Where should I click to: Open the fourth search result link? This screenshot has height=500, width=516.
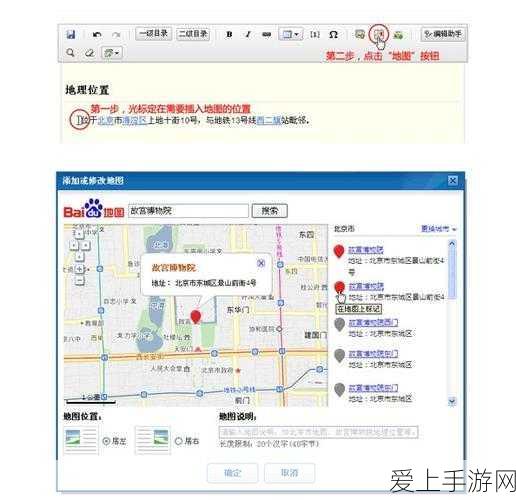click(x=373, y=354)
